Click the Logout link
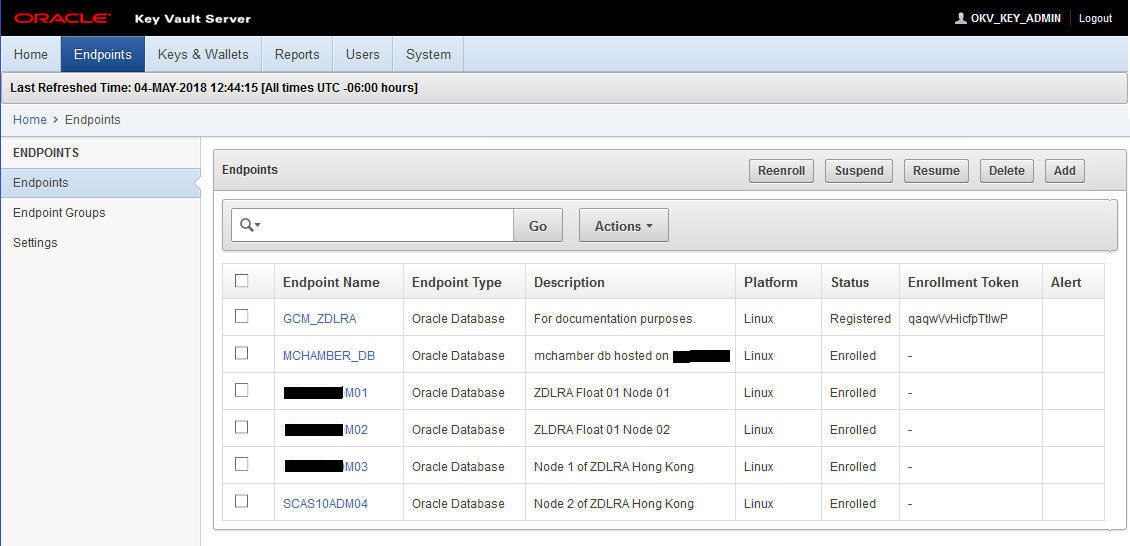Screen dimensions: 1130x546 coord(1095,18)
